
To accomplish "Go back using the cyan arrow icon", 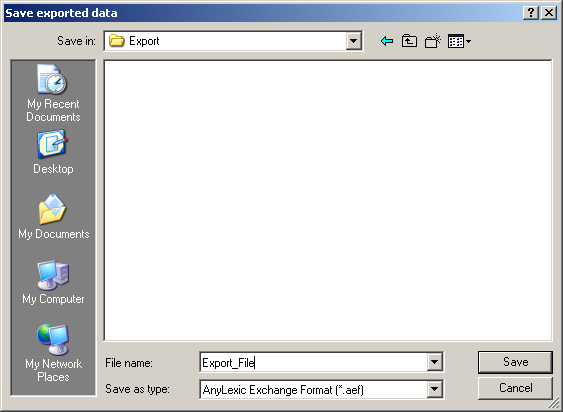I will [387, 41].
